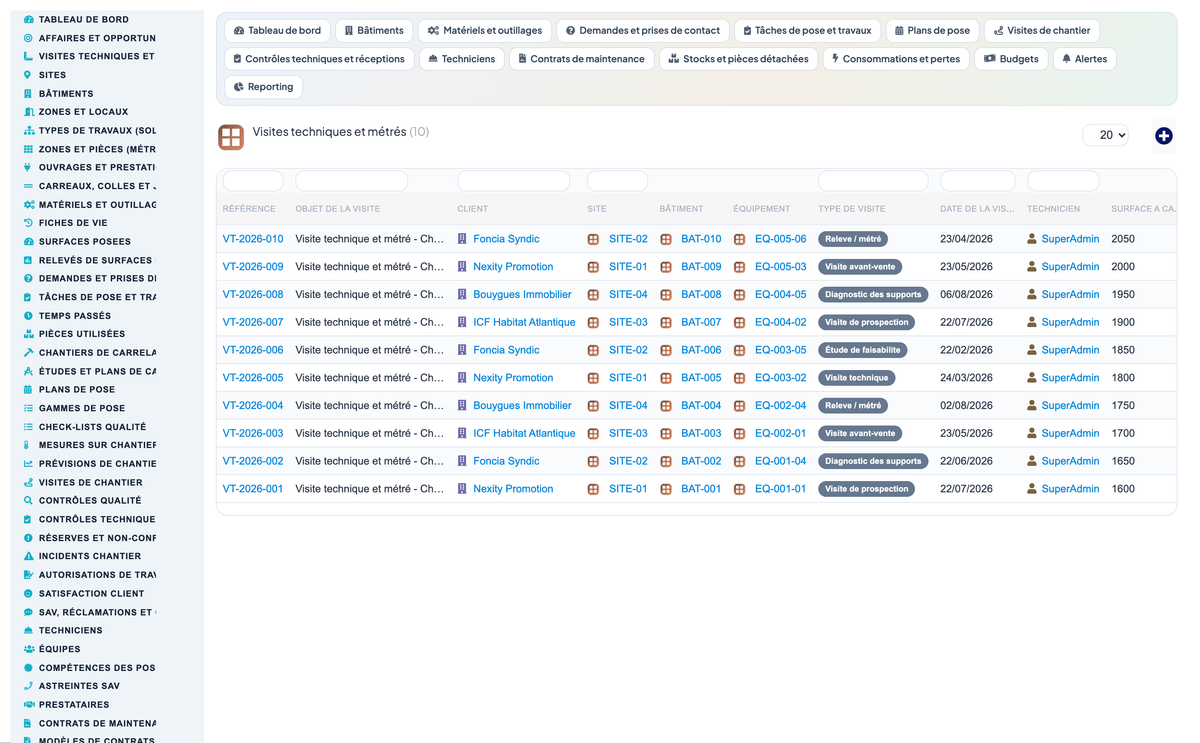Open Plans de pose top tab
The width and height of the screenshot is (1200, 743).
point(932,30)
